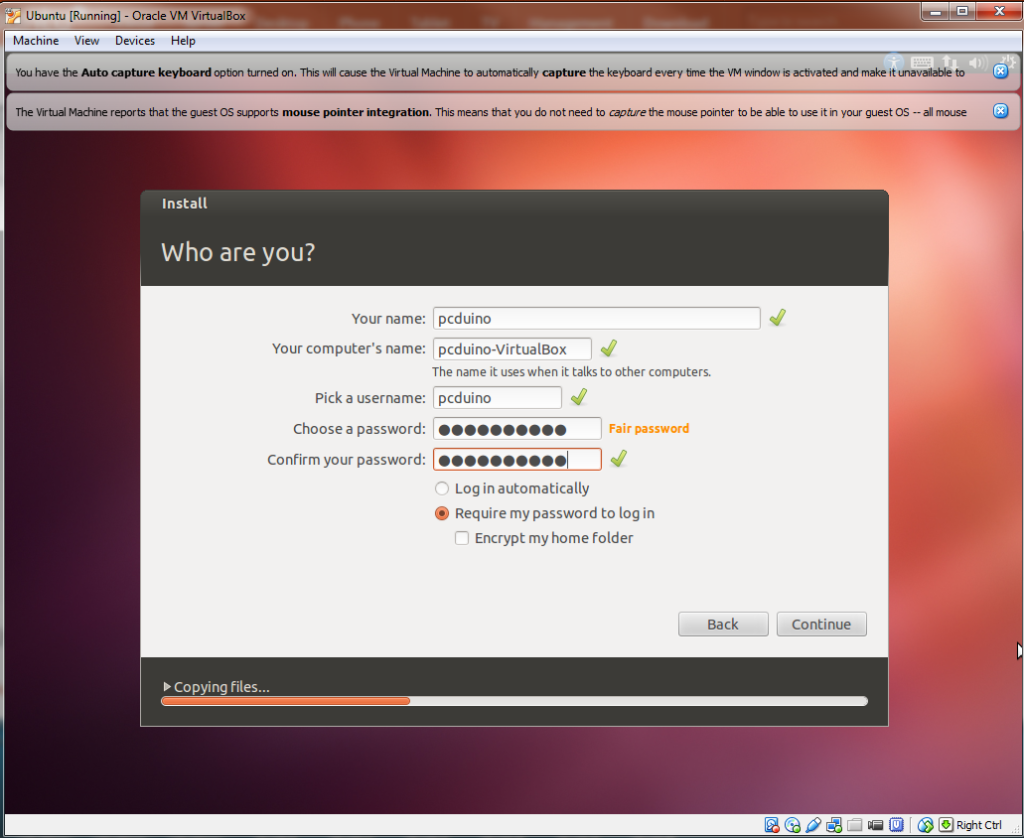The image size is (1024, 838).
Task: Click the Ubuntu network indicator icon
Action: [950, 63]
